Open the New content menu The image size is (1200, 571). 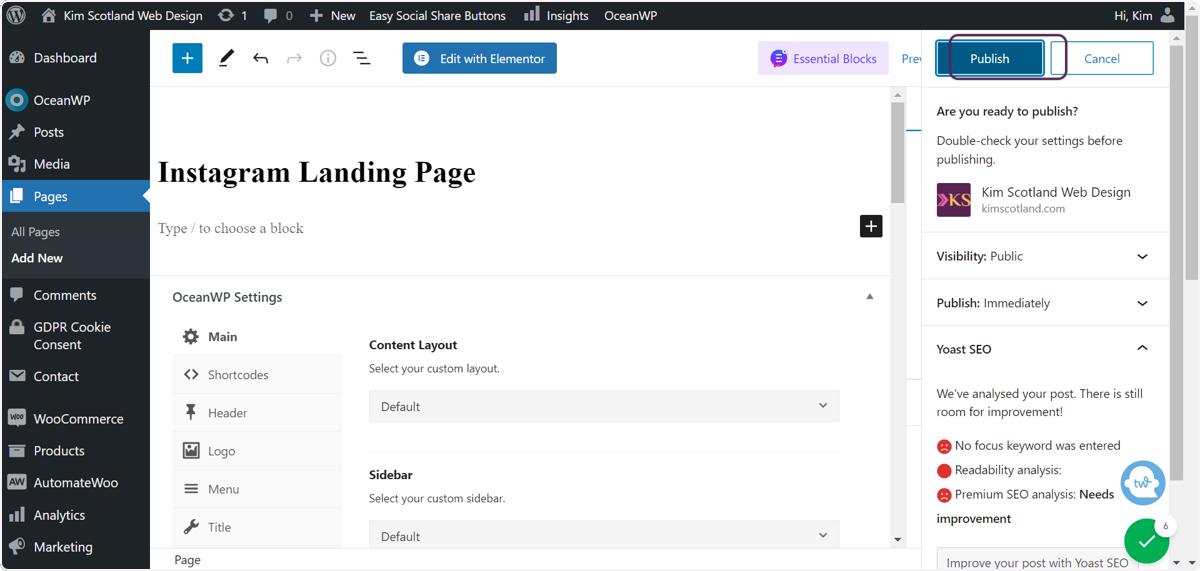click(x=332, y=15)
